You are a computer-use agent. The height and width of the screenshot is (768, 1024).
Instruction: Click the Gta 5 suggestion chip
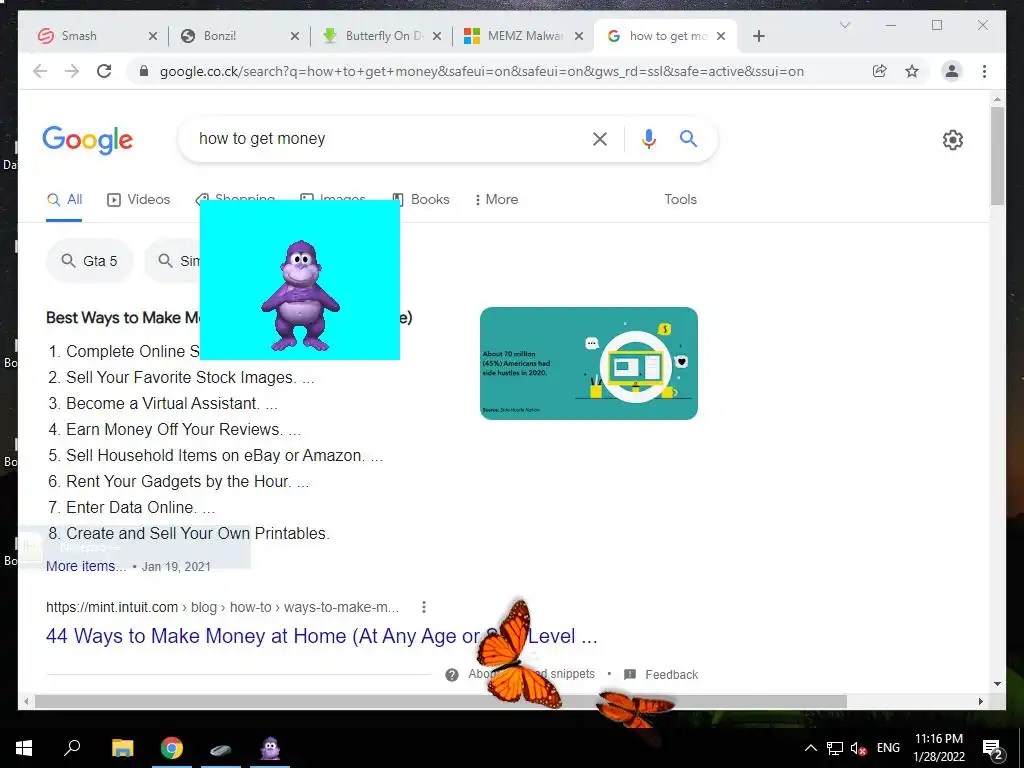pyautogui.click(x=90, y=261)
